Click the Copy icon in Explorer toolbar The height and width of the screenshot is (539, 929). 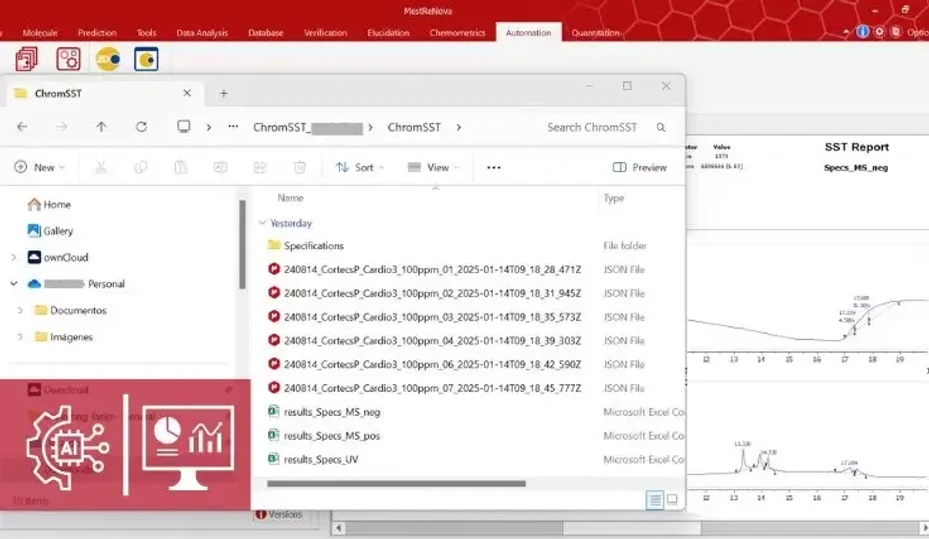click(140, 168)
